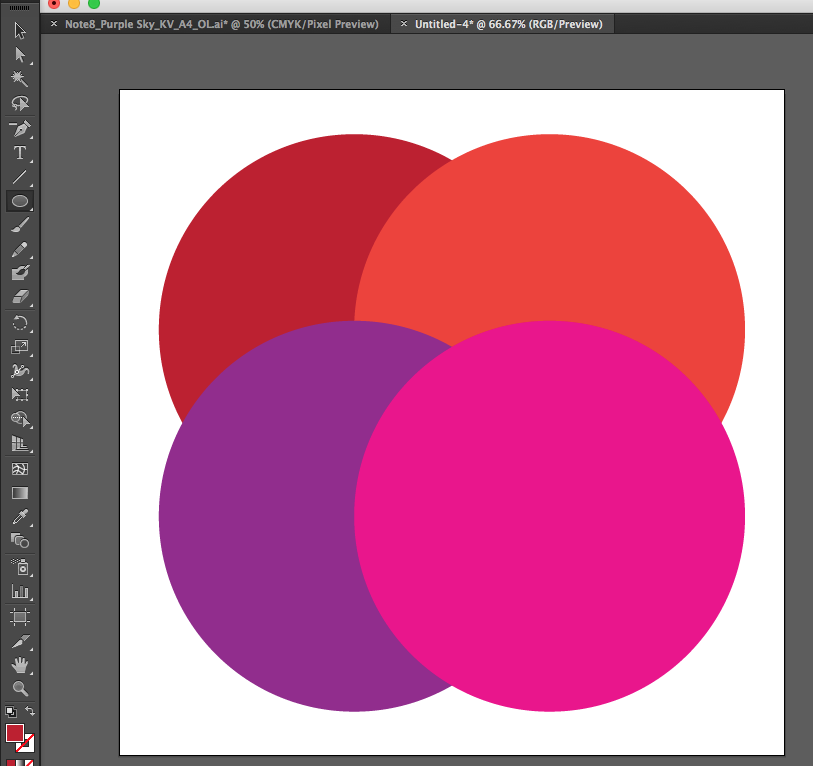
Task: Select the Type tool
Action: 20,152
